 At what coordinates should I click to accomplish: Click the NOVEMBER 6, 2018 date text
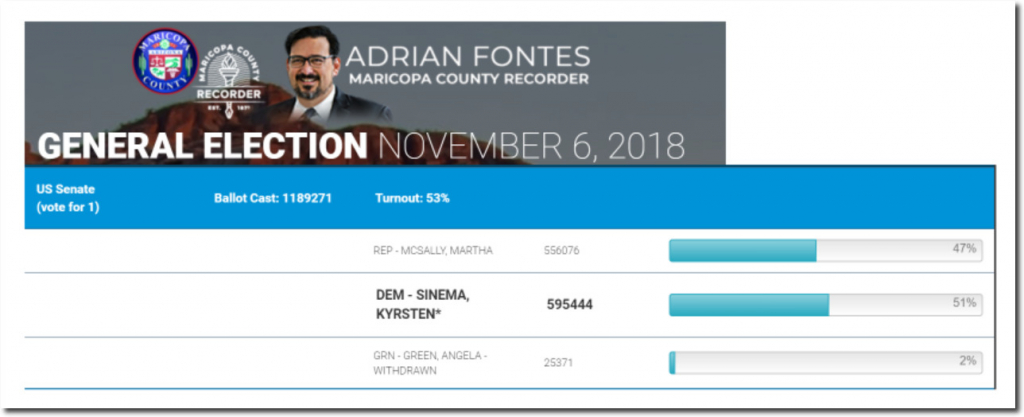[532, 147]
